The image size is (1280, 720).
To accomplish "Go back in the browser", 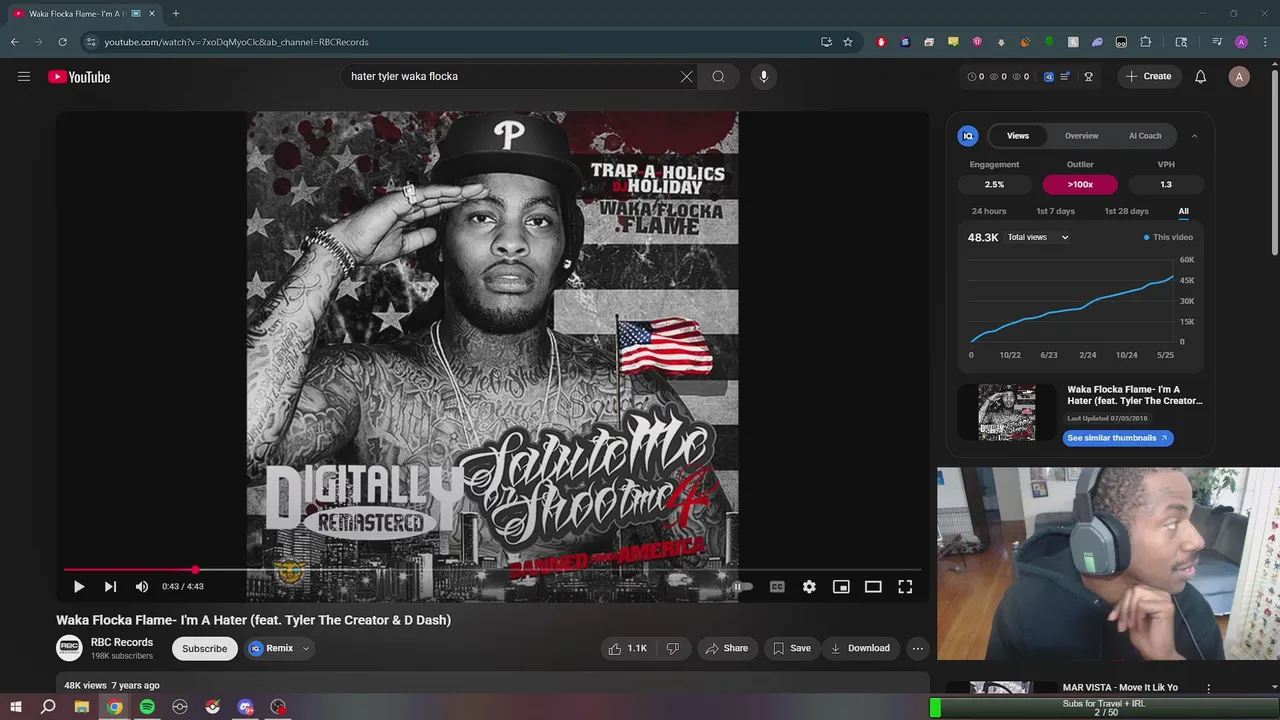I will (14, 42).
